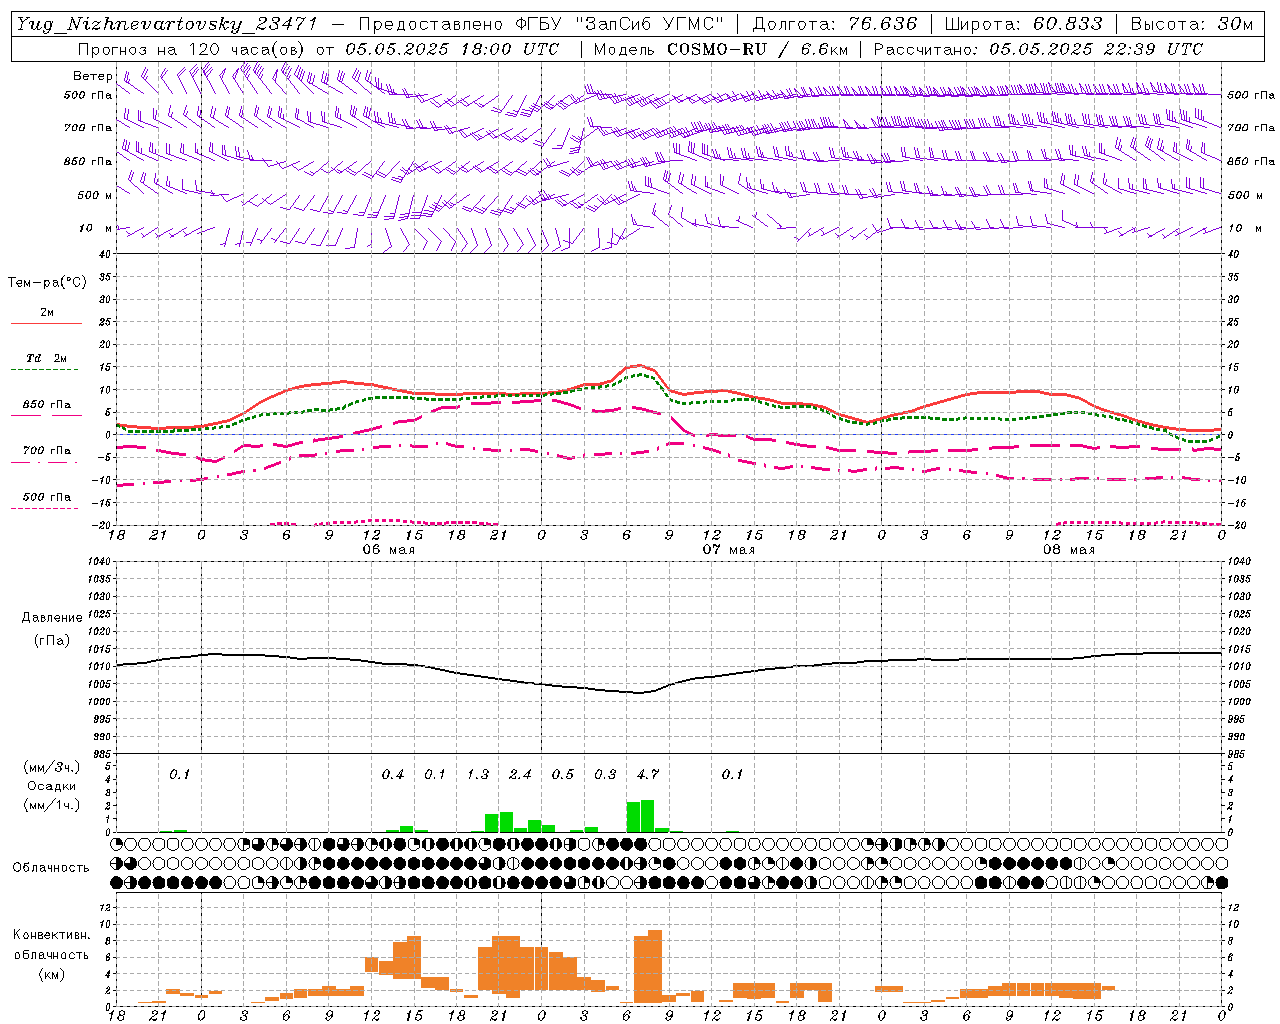
Task: Click the 07 мая date label
Action: pos(728,550)
